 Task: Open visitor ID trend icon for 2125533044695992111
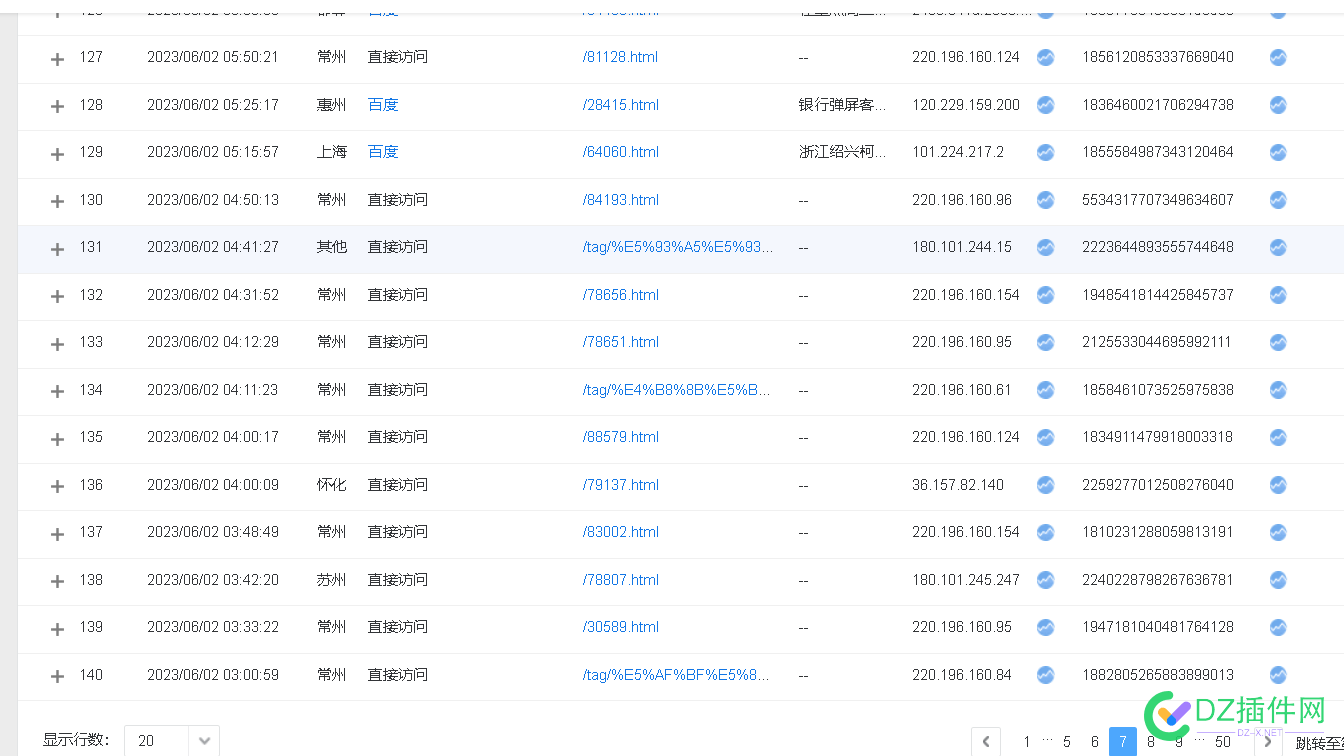[1278, 342]
